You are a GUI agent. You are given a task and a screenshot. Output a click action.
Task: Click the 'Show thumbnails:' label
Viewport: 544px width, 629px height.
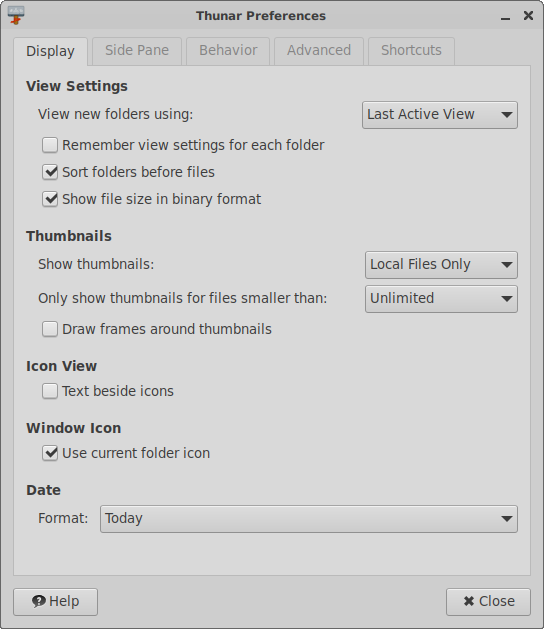[96, 264]
